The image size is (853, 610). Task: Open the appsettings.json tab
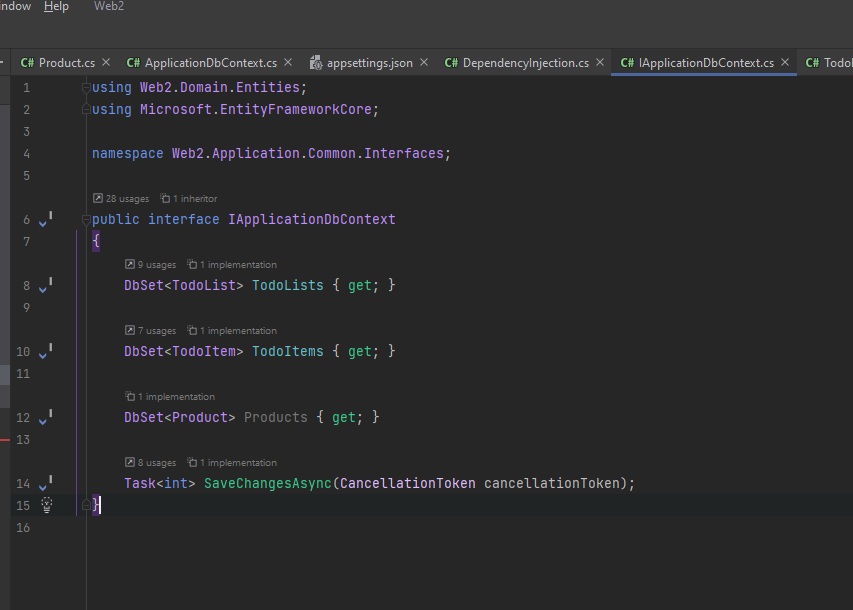tap(361, 63)
